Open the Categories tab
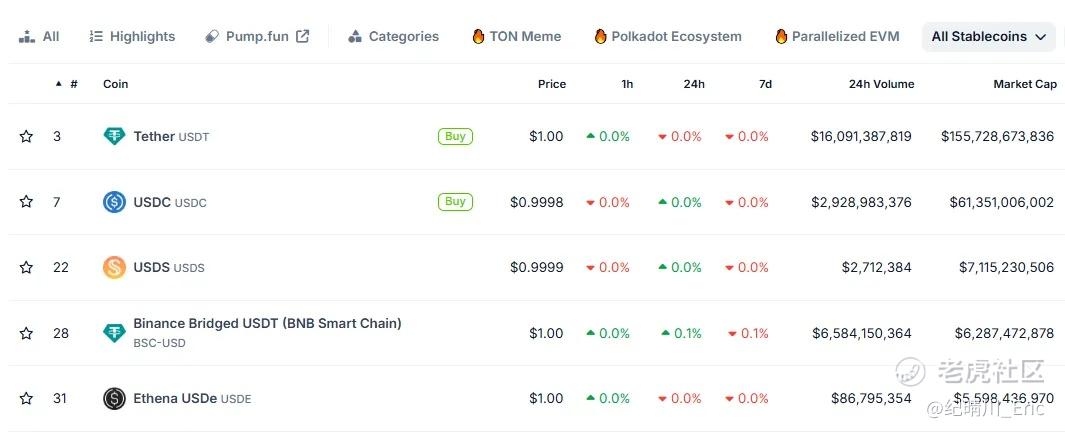This screenshot has width=1065, height=433. tap(393, 37)
